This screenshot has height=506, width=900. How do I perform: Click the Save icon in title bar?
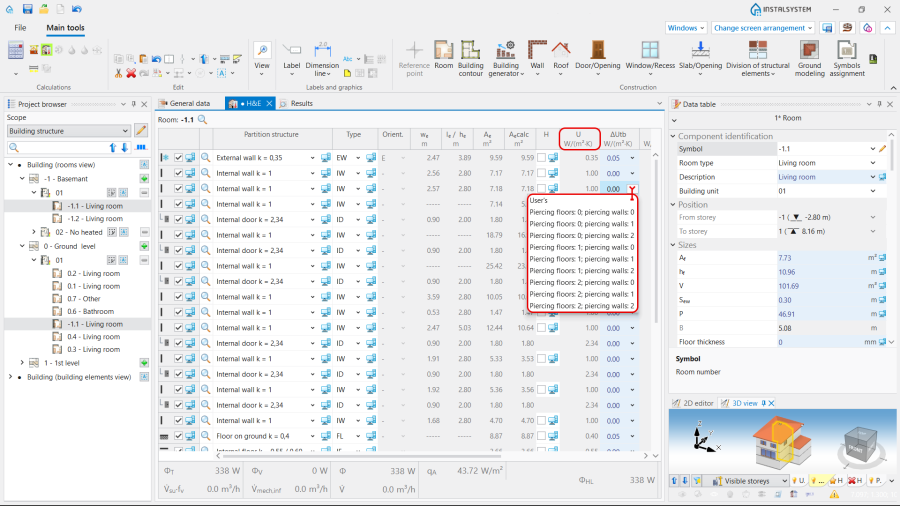click(x=27, y=9)
